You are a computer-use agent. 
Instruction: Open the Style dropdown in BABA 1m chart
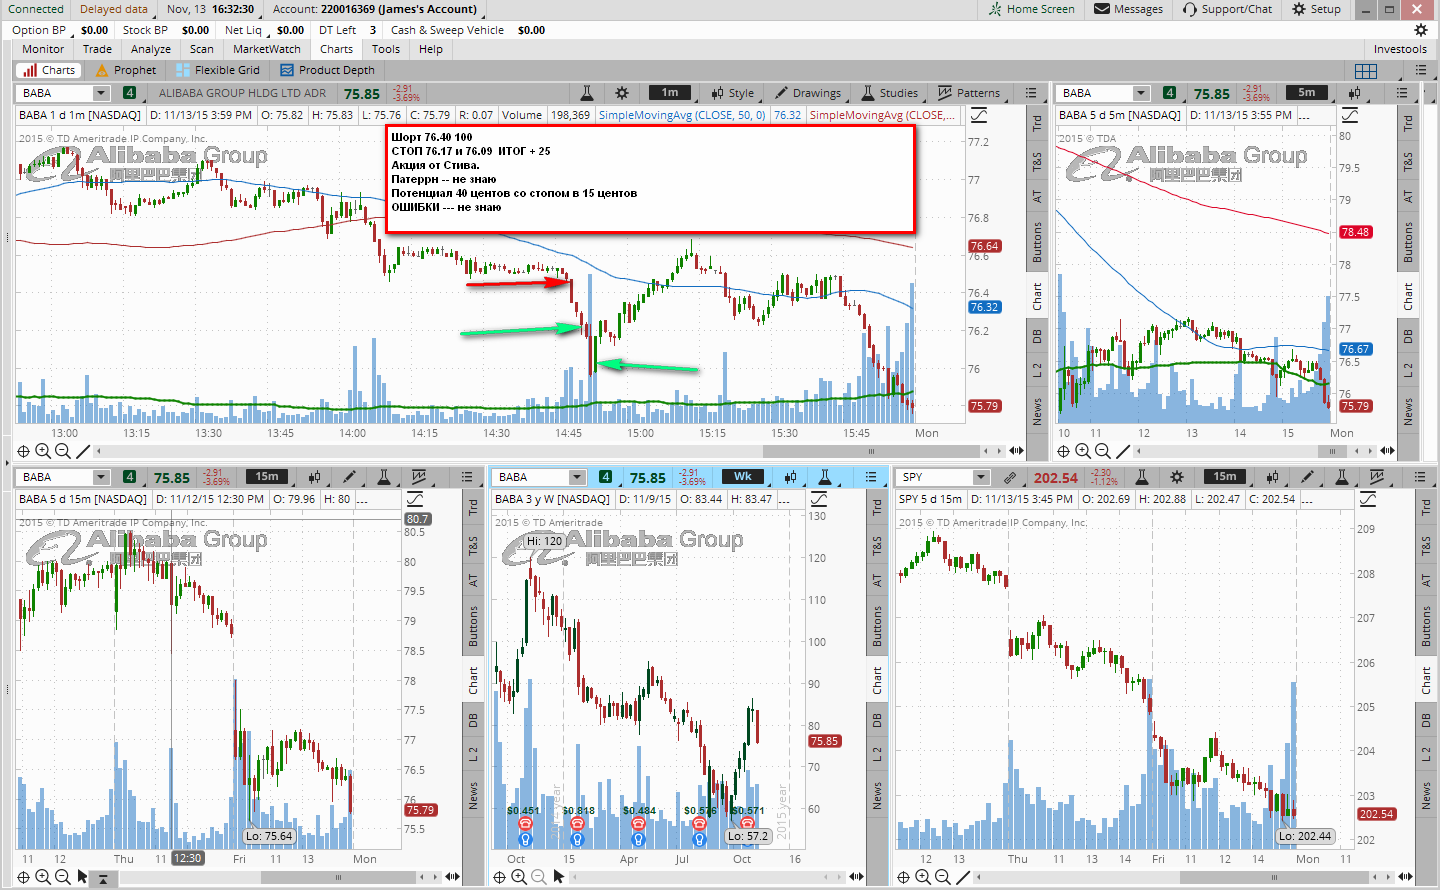733,93
